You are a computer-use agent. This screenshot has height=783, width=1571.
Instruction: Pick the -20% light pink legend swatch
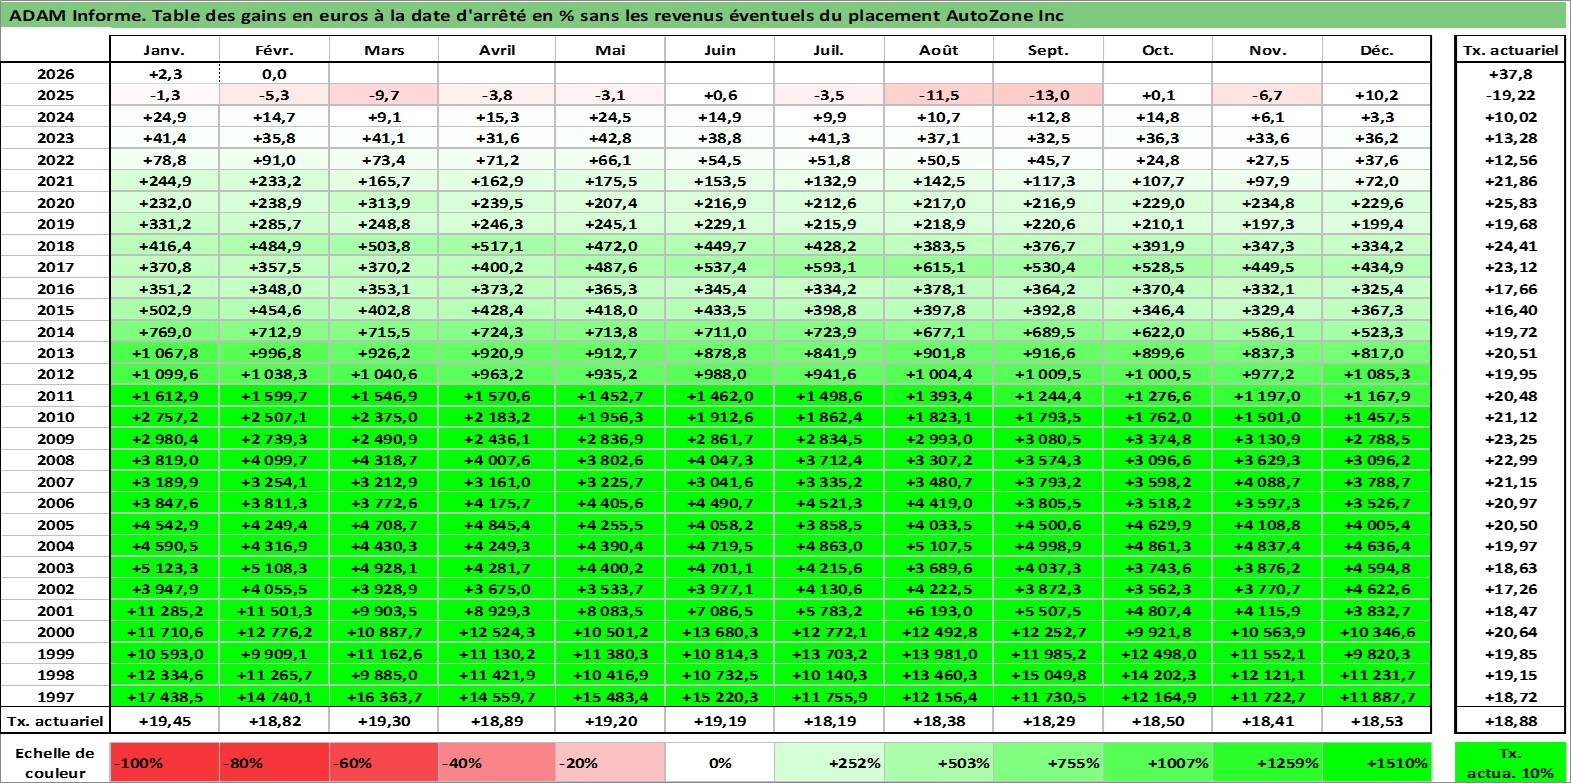click(610, 762)
